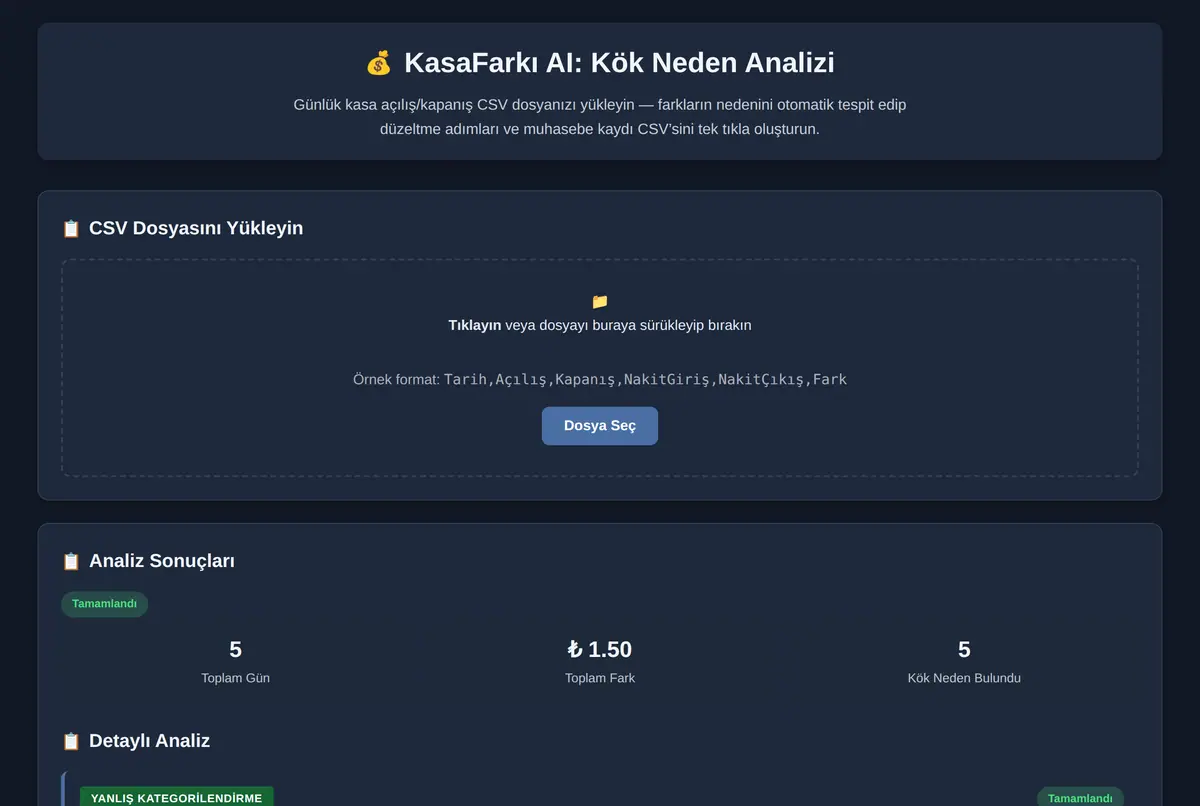Click the value 5 above Kök Neden Bulundu
This screenshot has width=1200, height=806.
pyautogui.click(x=964, y=649)
